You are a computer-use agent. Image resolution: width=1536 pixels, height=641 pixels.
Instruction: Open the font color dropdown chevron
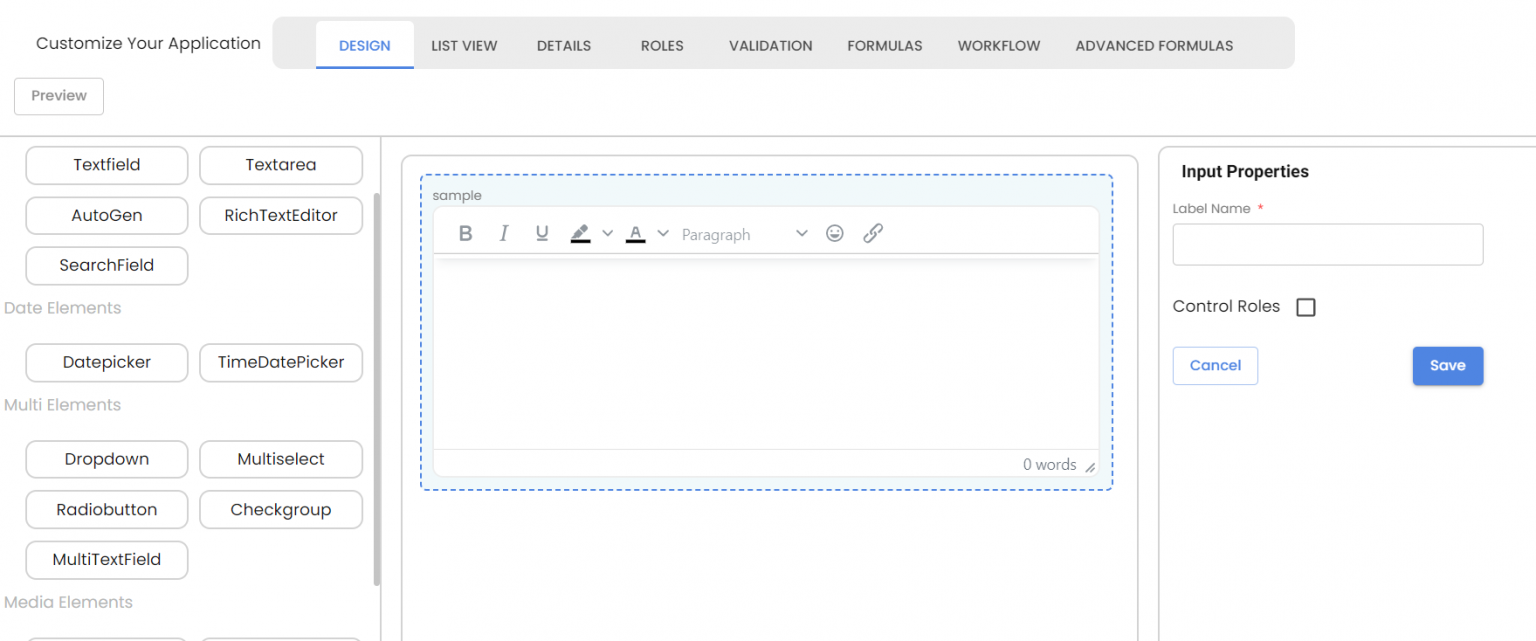[x=662, y=233]
